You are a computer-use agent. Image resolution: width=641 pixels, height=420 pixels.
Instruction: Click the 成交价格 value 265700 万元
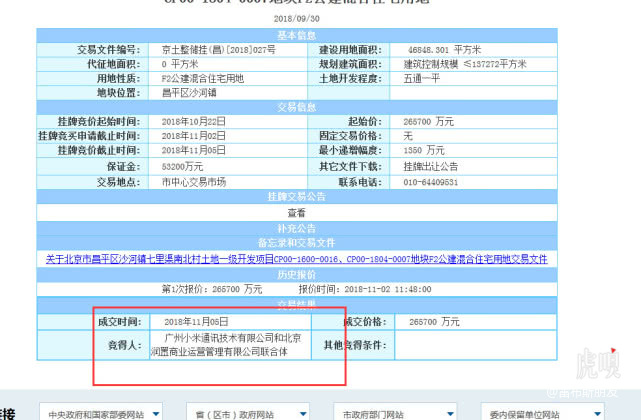(428, 322)
